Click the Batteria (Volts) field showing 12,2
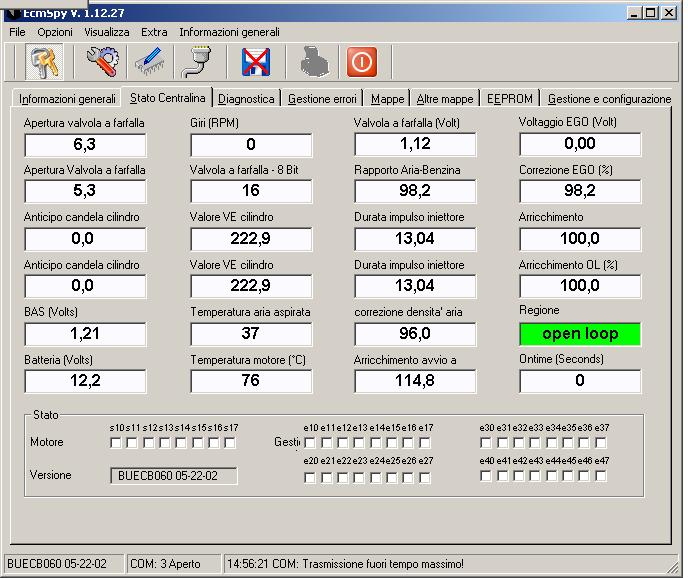Image resolution: width=688 pixels, height=578 pixels. click(x=85, y=381)
